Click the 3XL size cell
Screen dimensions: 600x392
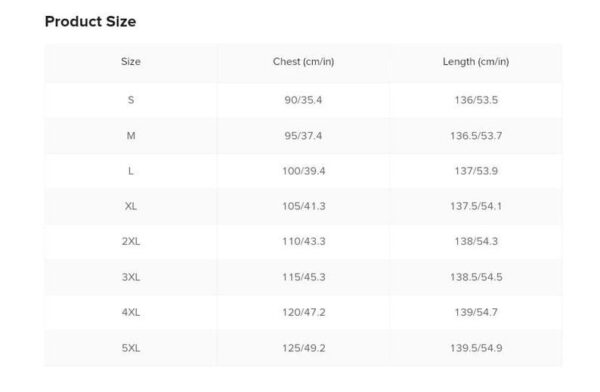tap(131, 277)
